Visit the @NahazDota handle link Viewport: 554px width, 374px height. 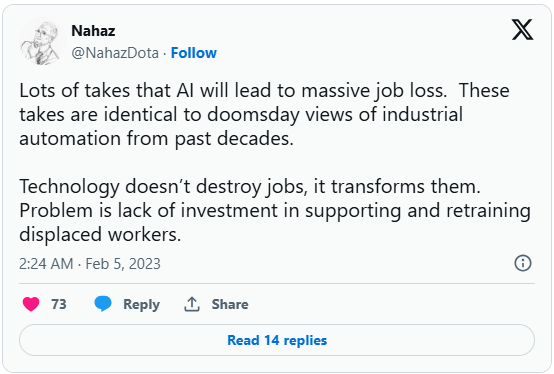pyautogui.click(x=115, y=53)
